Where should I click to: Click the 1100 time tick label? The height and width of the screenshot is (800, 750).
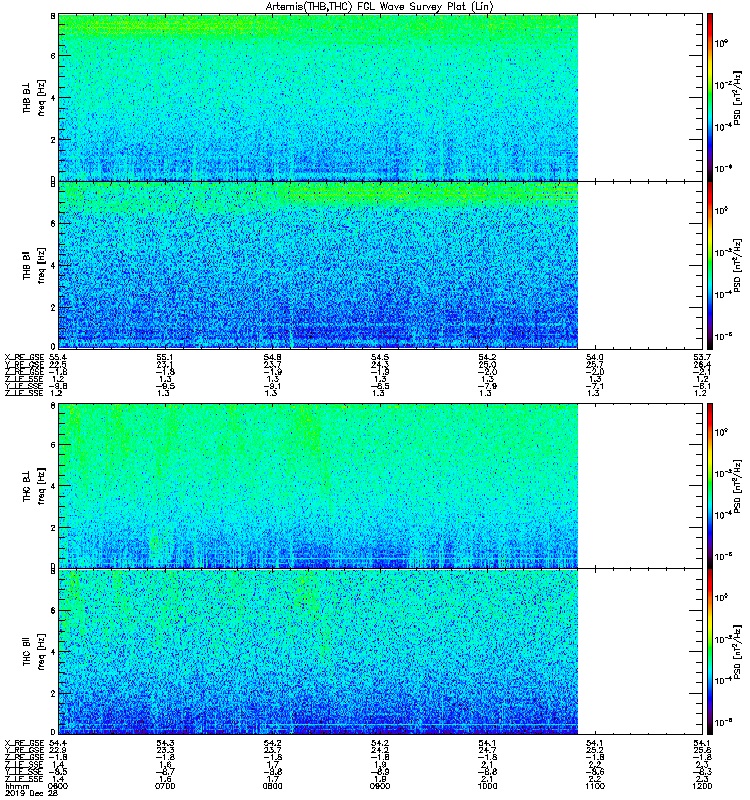[595, 786]
